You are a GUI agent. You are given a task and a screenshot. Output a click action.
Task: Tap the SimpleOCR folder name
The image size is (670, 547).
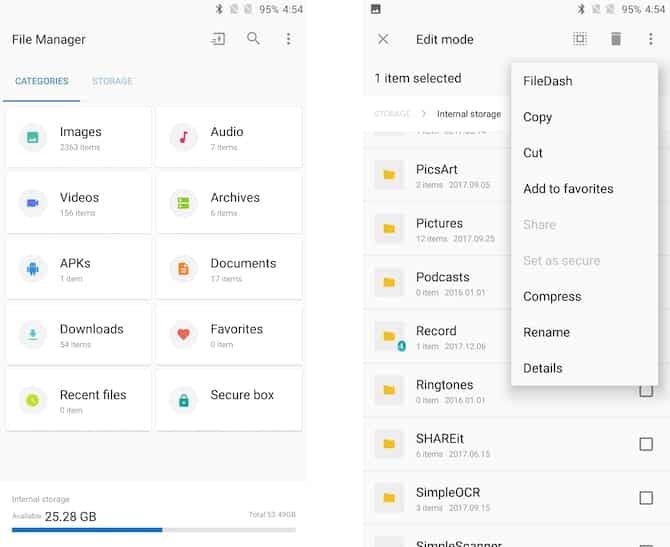[448, 493]
